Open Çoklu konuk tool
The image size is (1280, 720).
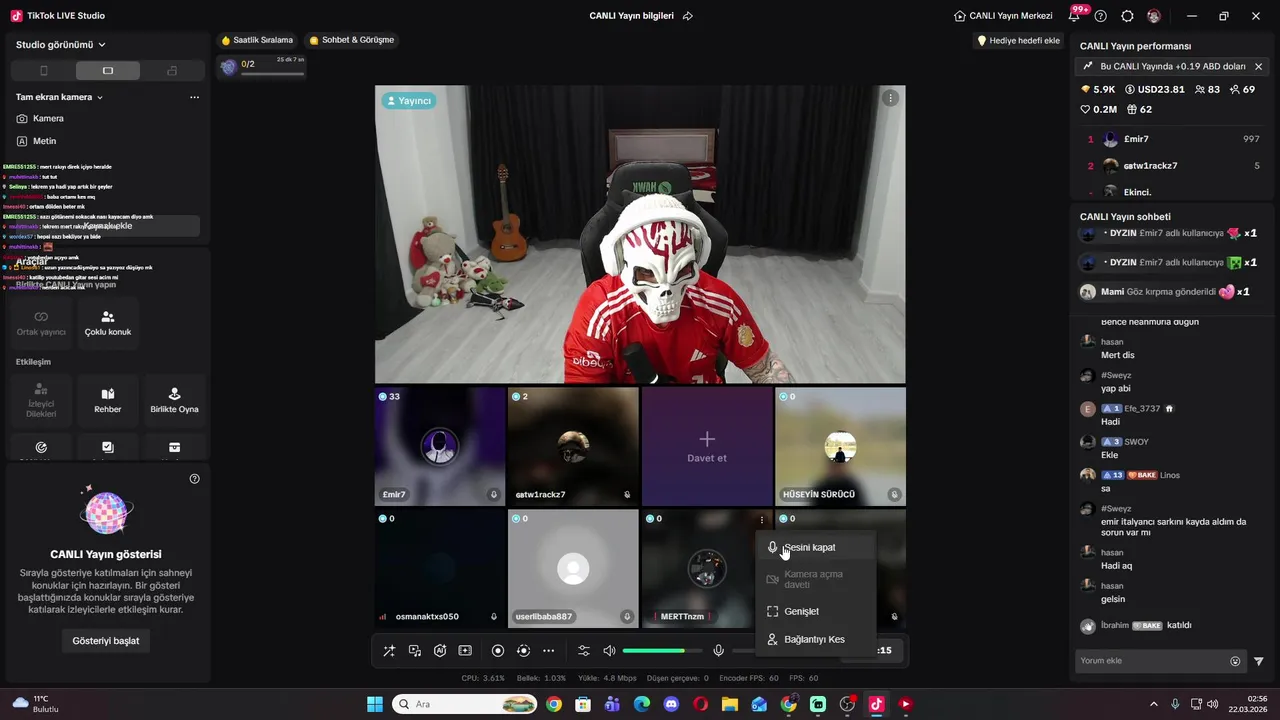point(107,322)
